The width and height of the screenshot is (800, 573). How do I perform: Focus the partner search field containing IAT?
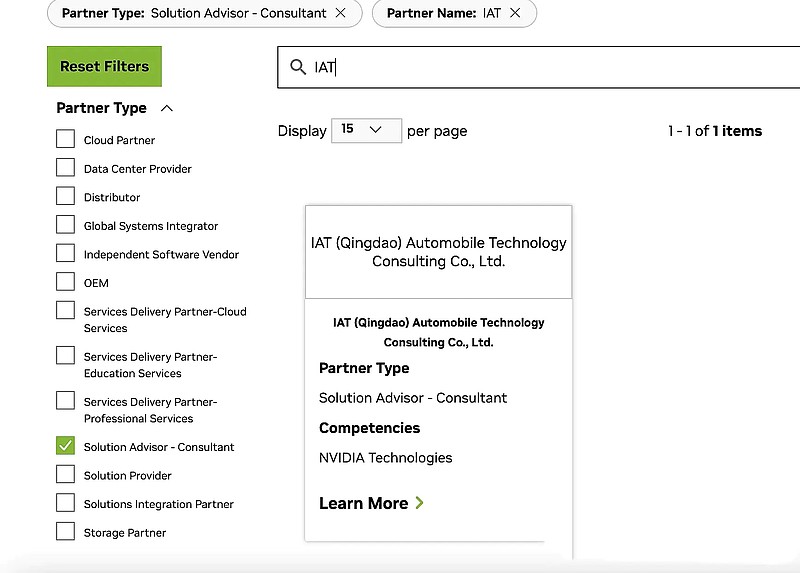[539, 67]
